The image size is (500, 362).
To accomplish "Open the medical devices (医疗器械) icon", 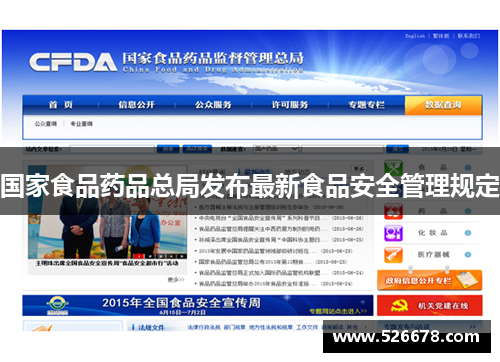I will tap(393, 255).
